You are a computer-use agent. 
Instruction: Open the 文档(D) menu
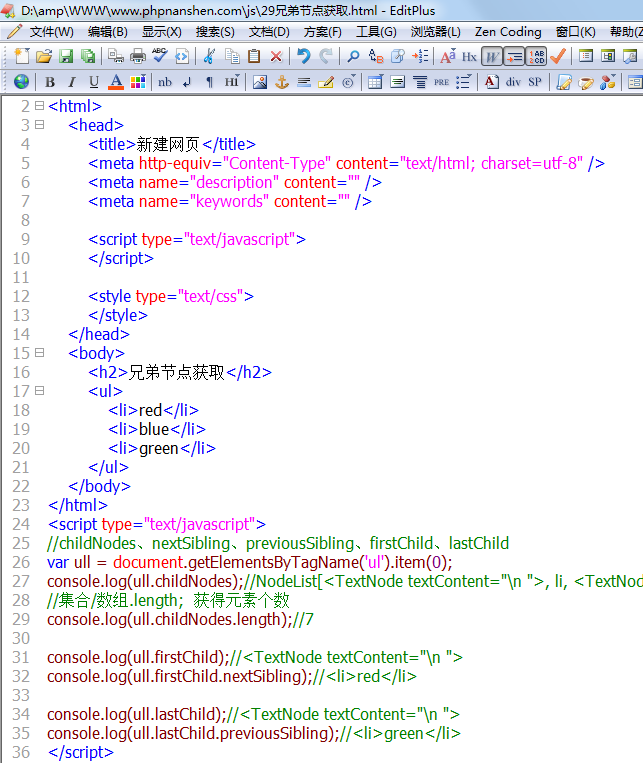click(x=269, y=32)
